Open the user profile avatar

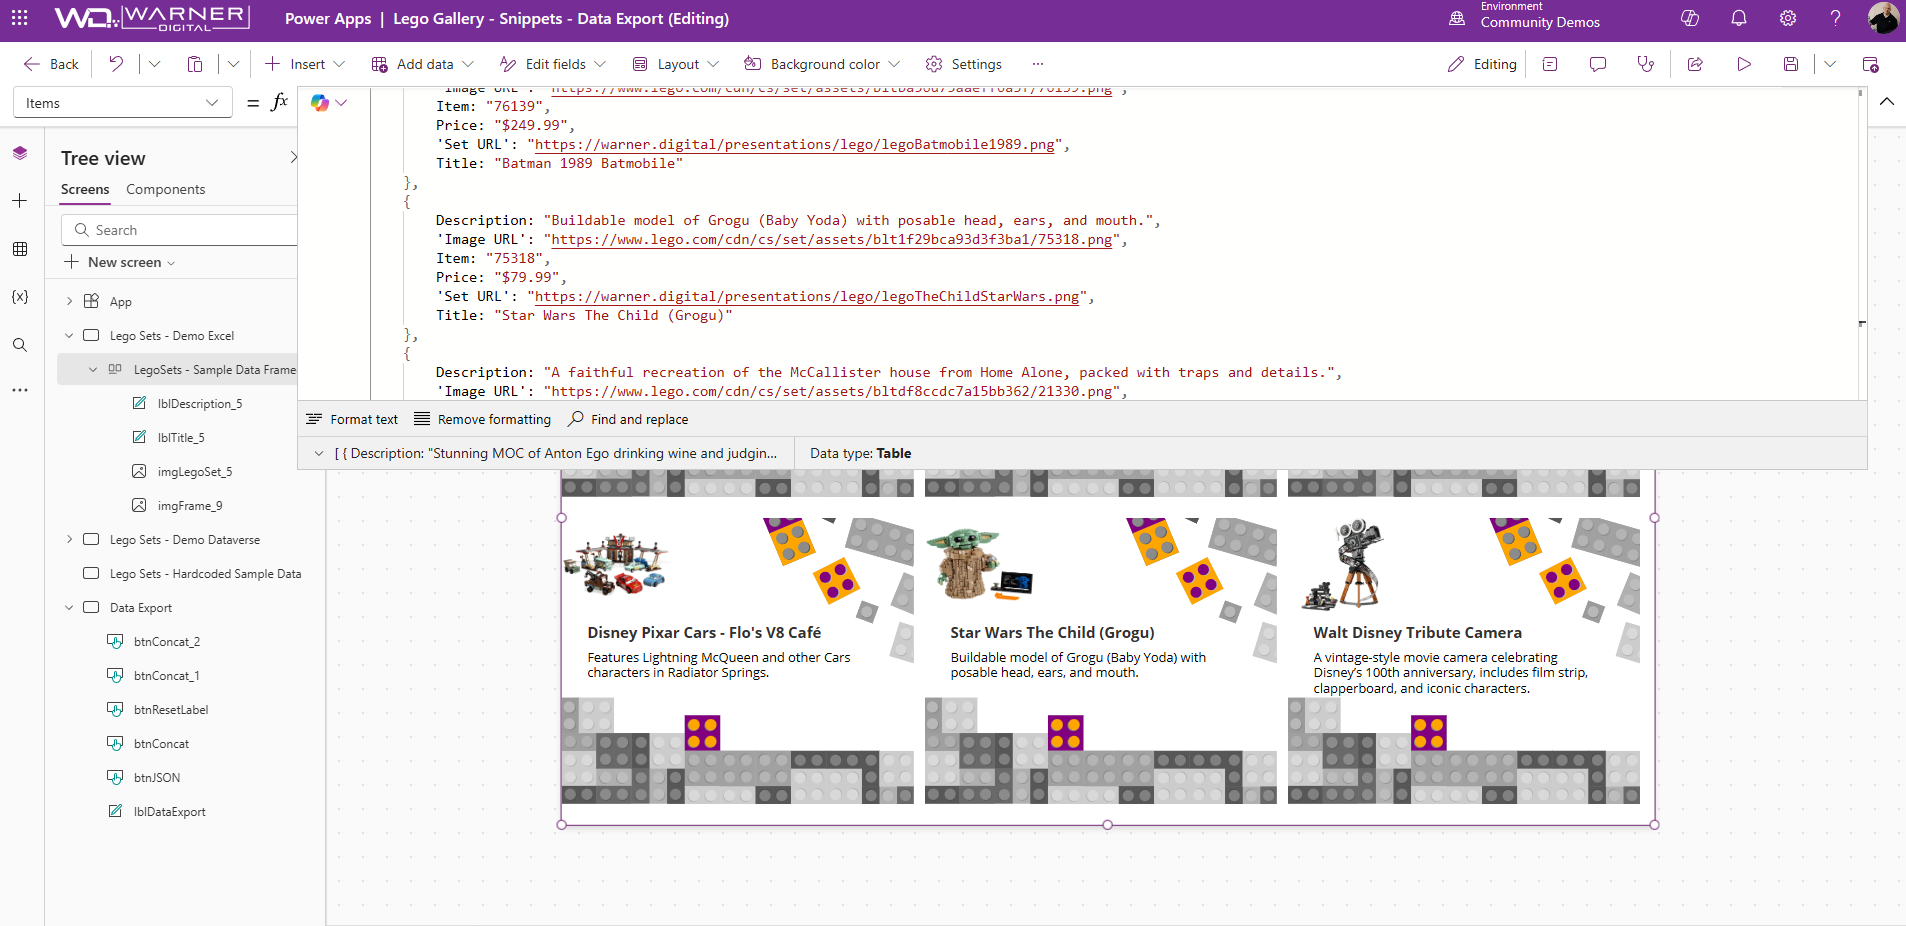1883,18
